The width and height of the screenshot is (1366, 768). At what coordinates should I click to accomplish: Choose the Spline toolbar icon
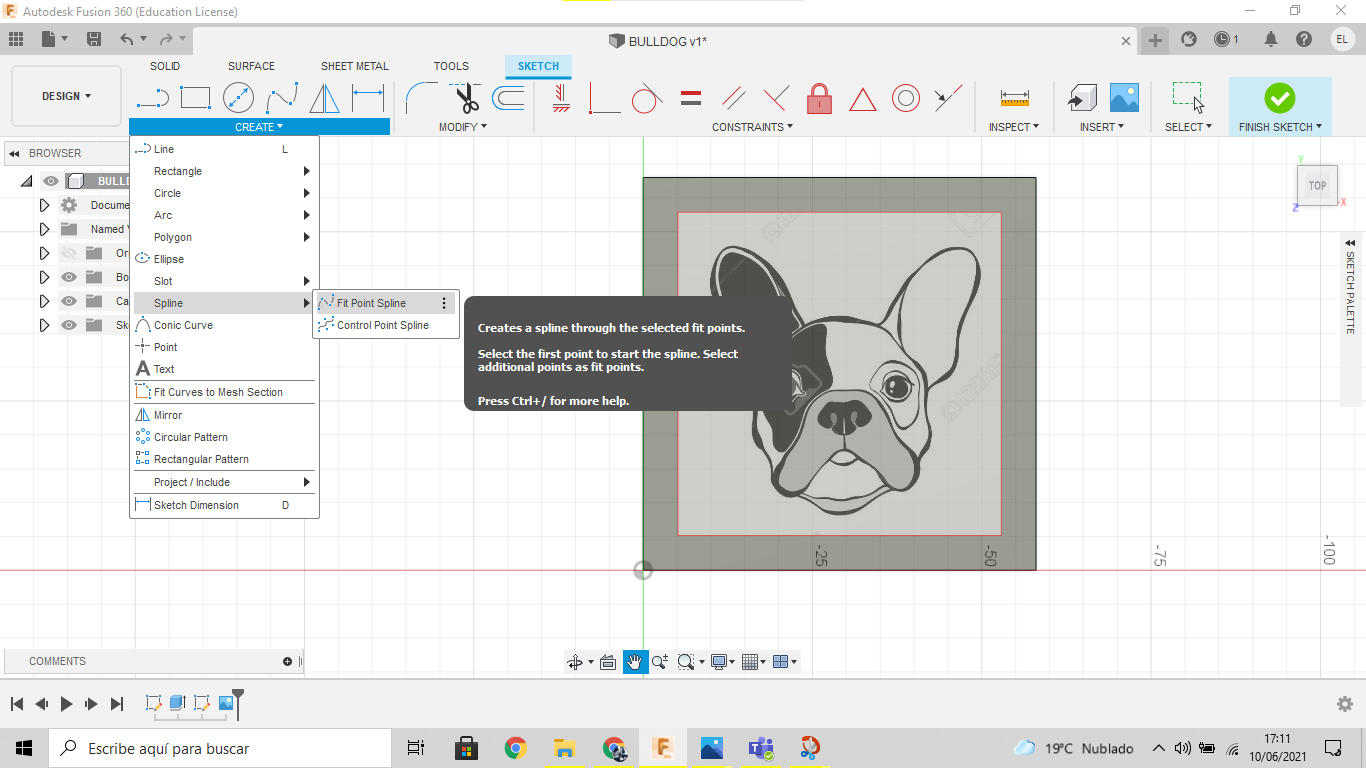pyautogui.click(x=282, y=98)
